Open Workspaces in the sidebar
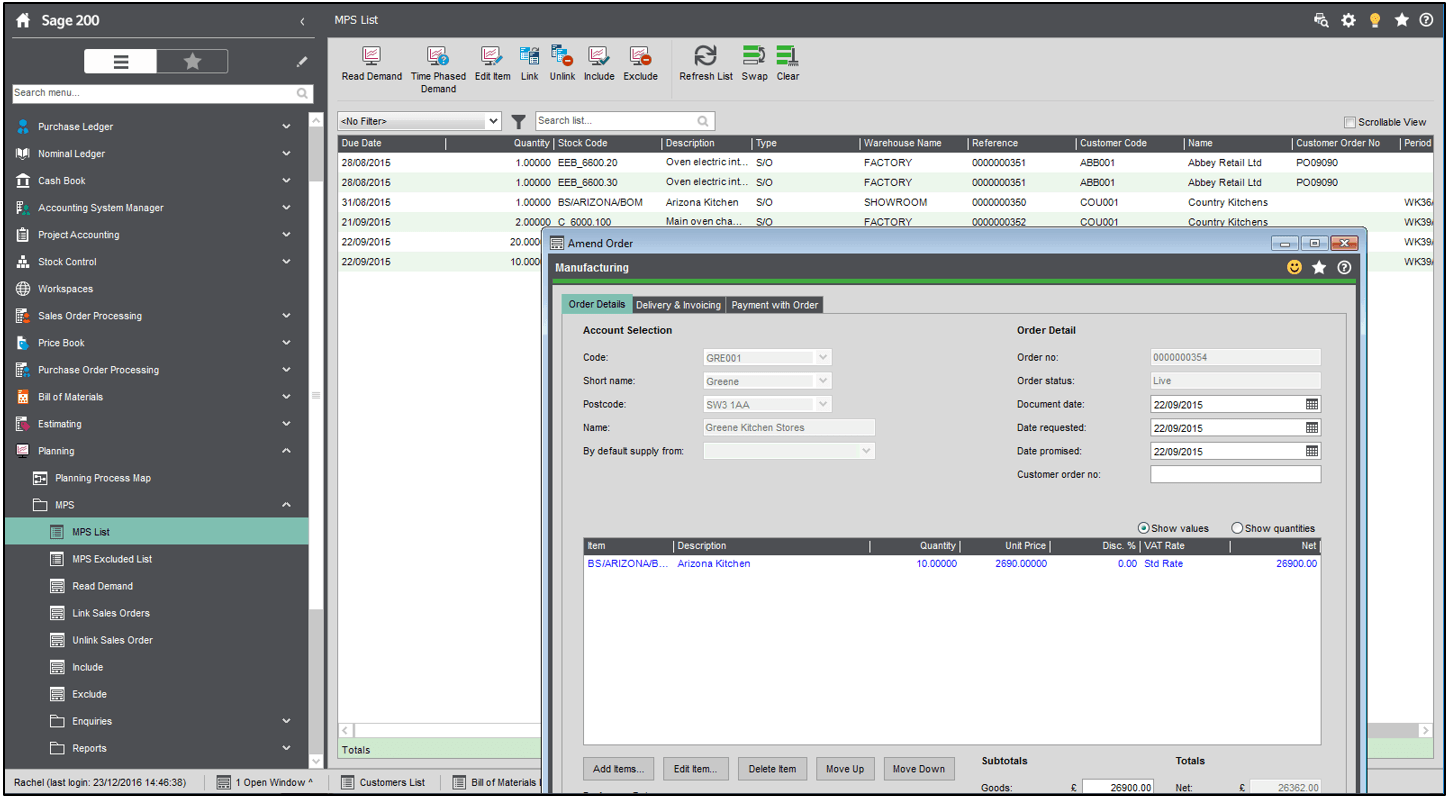Image resolution: width=1449 pixels, height=800 pixels. click(x=65, y=289)
